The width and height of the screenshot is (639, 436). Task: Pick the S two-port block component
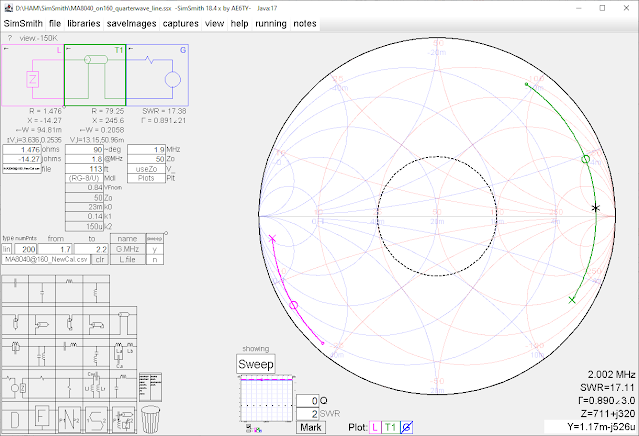click(96, 419)
